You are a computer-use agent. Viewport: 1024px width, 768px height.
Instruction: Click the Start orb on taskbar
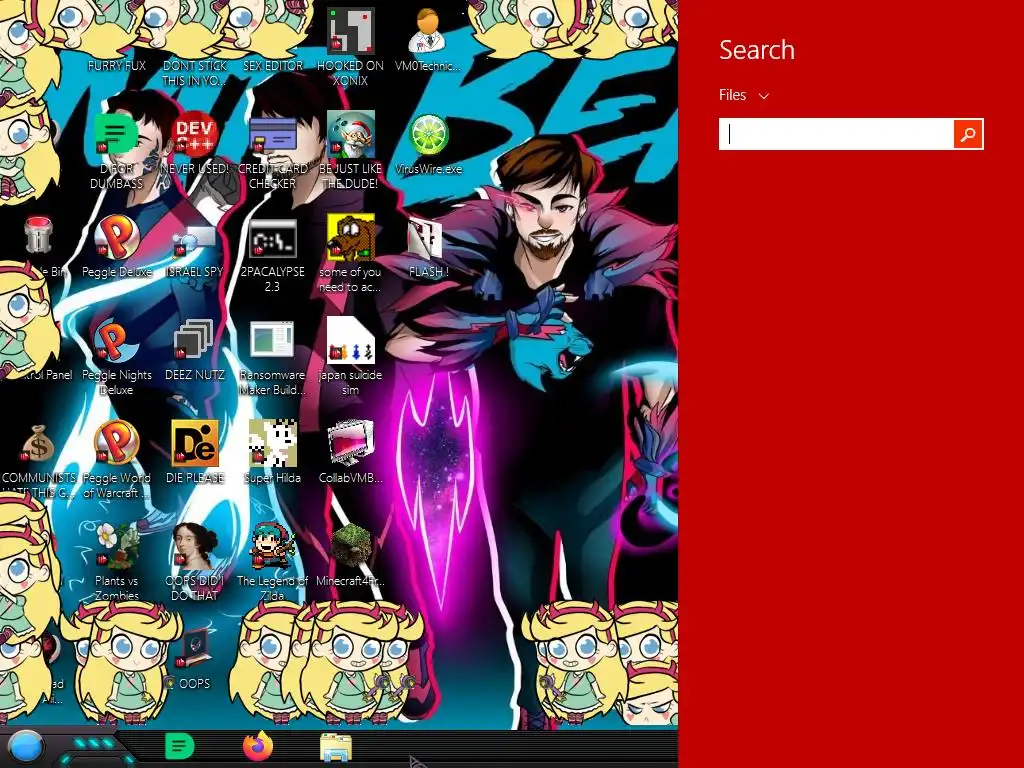26,747
